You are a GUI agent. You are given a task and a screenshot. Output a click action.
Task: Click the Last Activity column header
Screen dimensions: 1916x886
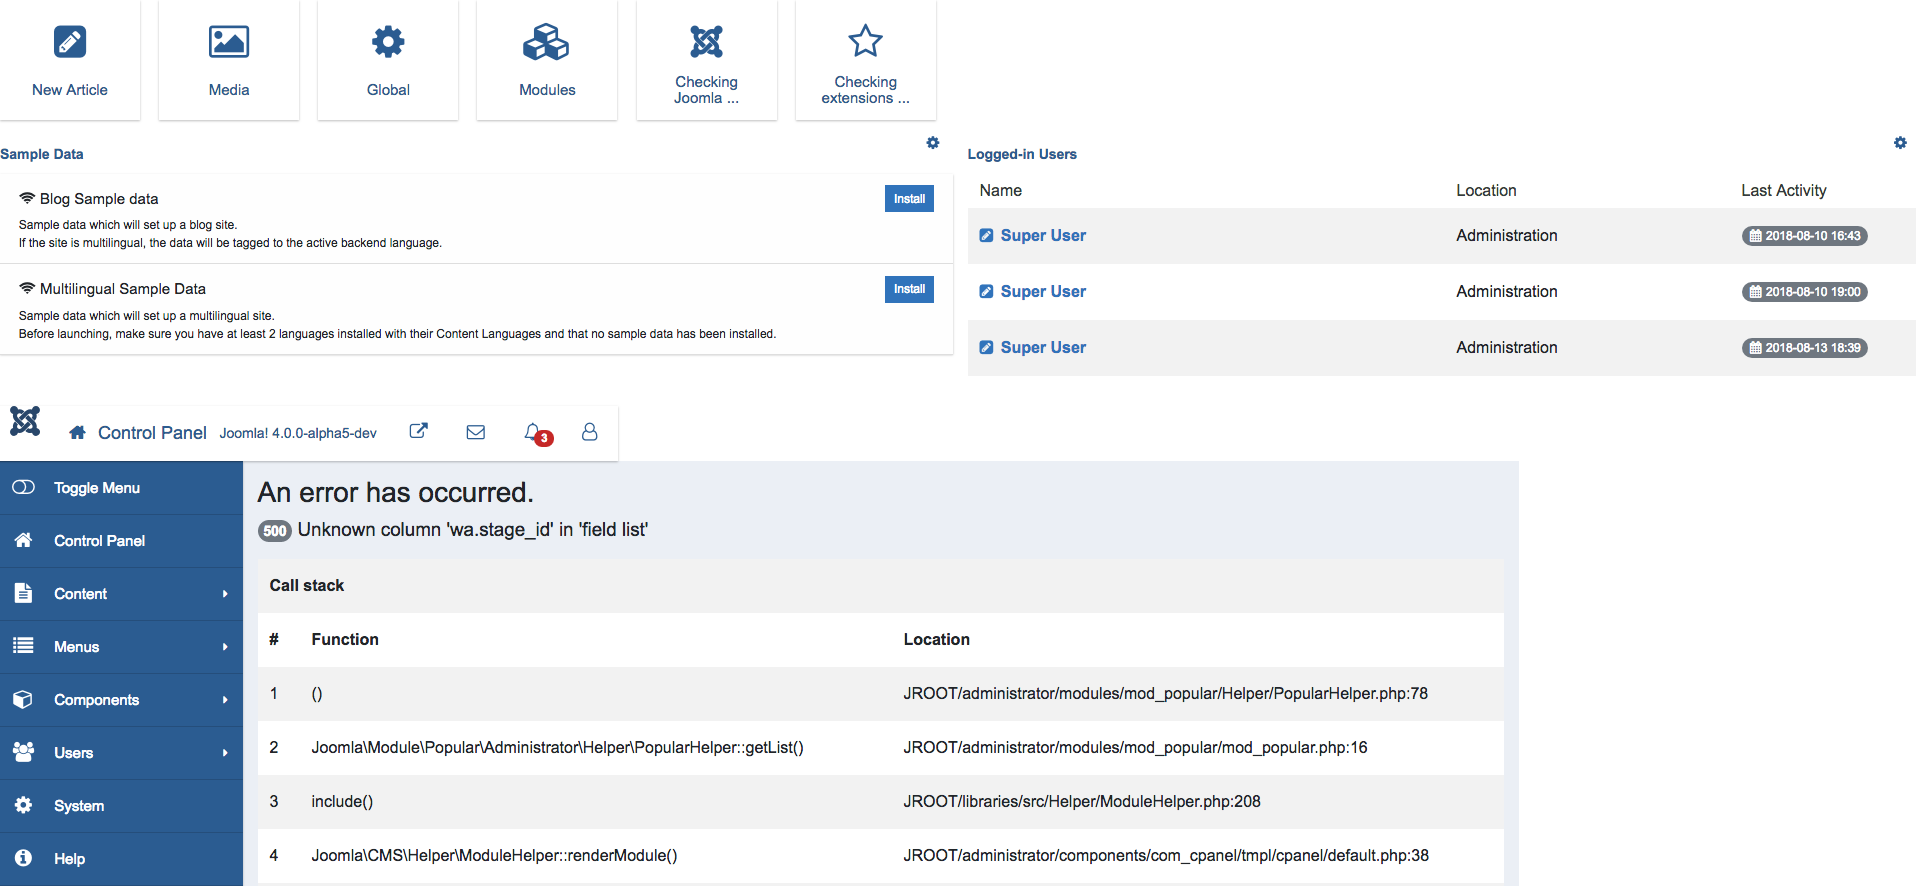point(1784,191)
